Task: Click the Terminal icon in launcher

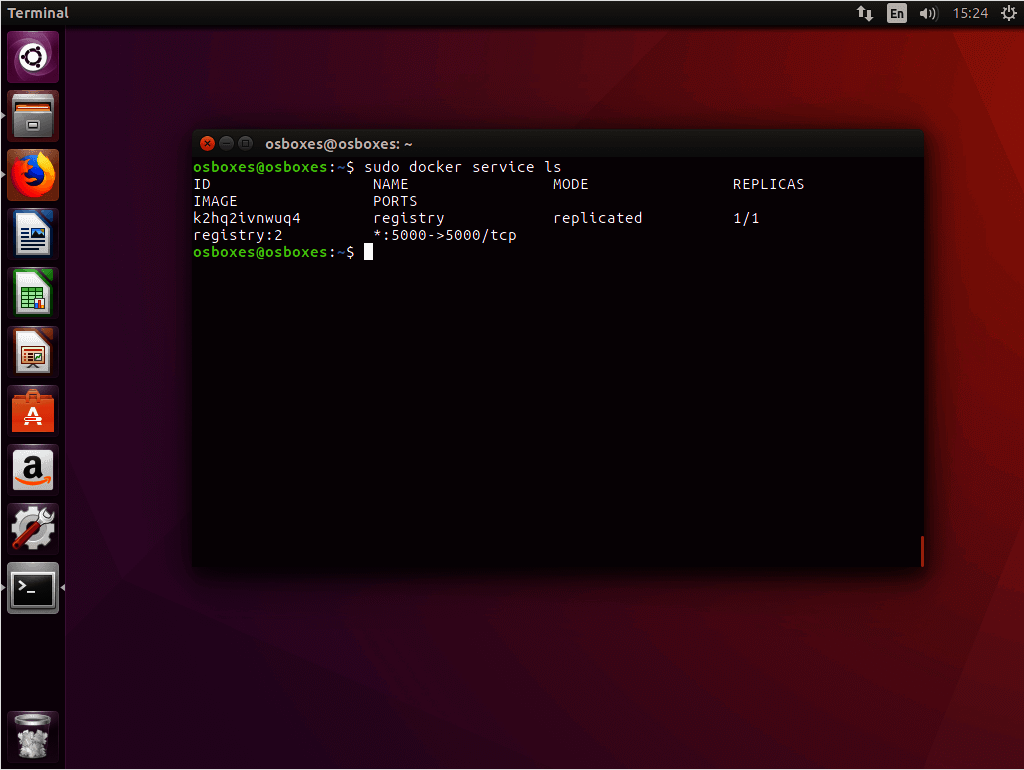Action: click(x=33, y=588)
